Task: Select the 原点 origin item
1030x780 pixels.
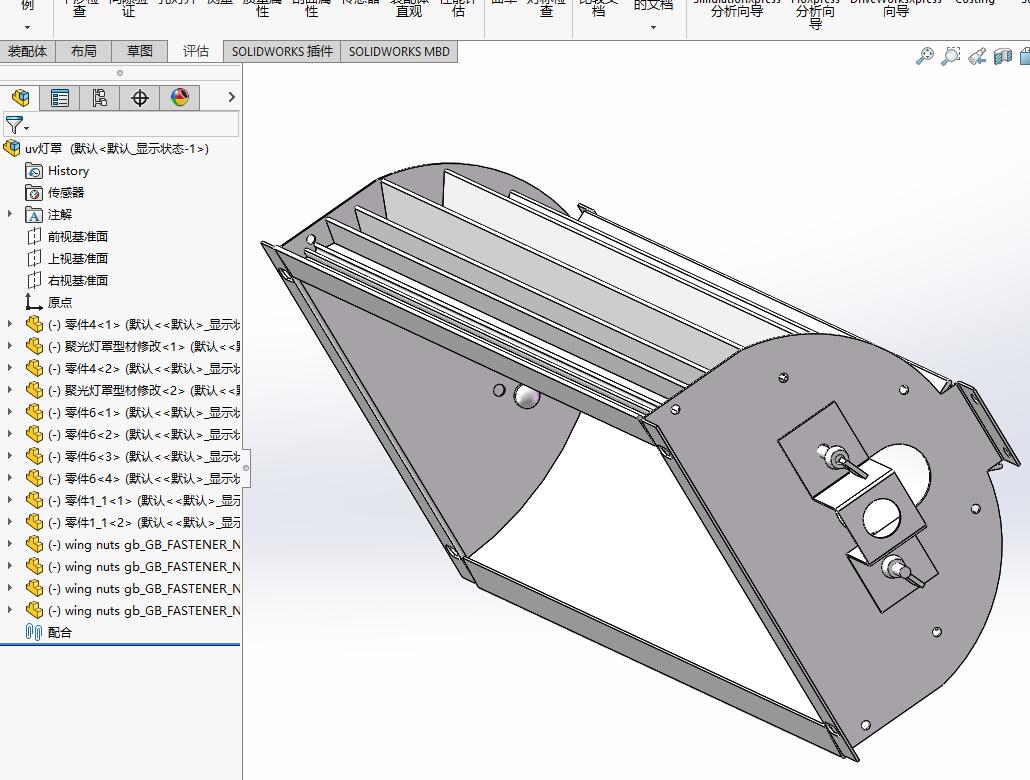Action: pyautogui.click(x=49, y=302)
